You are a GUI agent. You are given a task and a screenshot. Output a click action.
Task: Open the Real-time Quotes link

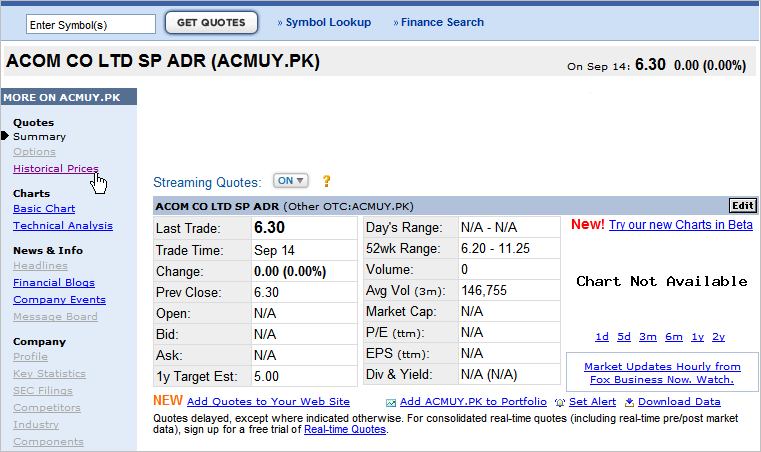(345, 429)
